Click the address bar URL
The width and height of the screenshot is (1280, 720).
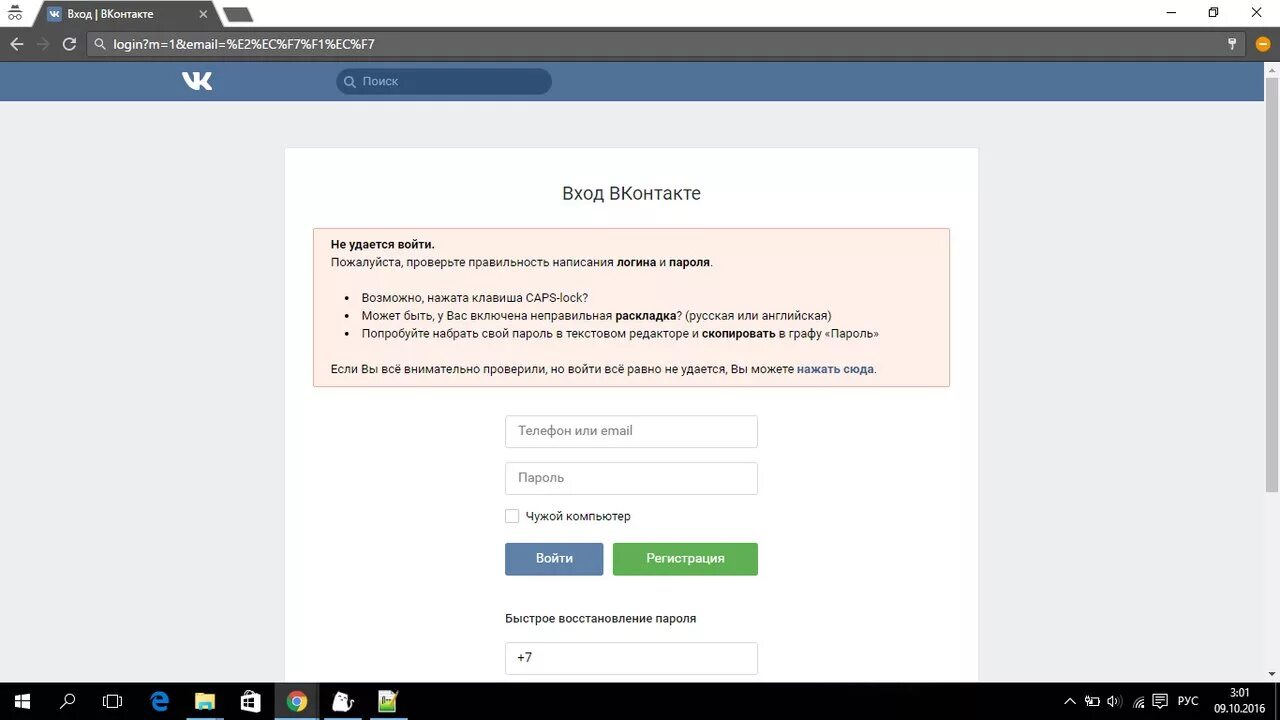(244, 44)
